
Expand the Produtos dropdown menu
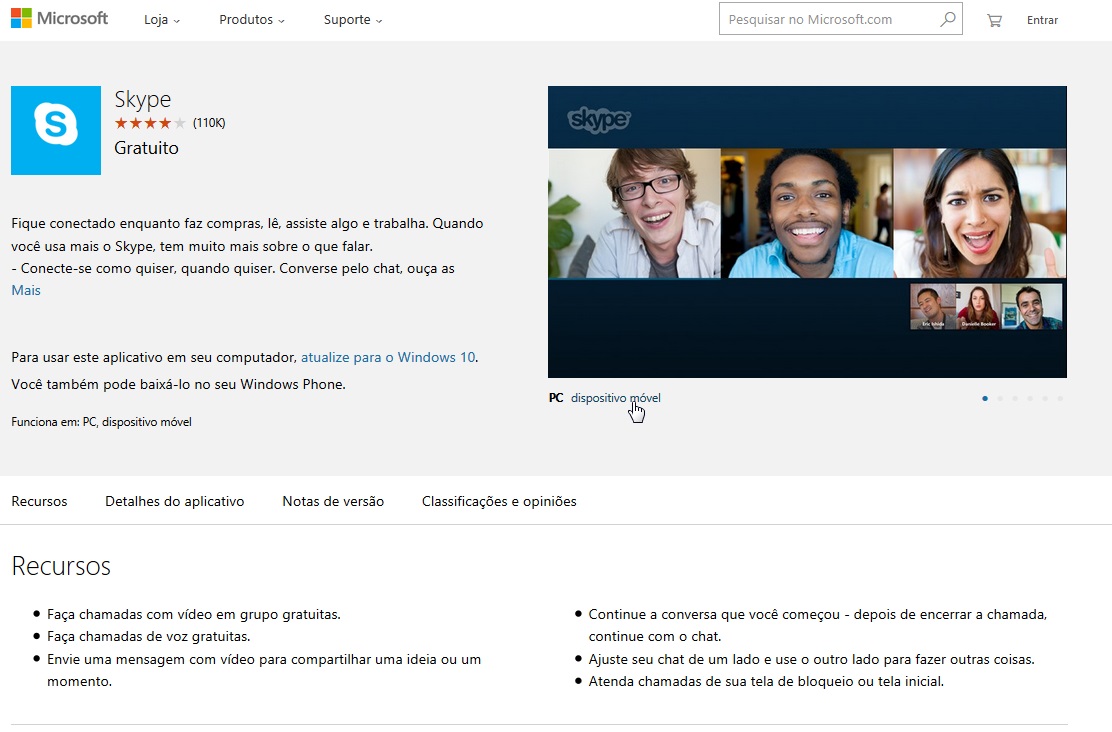pyautogui.click(x=252, y=20)
